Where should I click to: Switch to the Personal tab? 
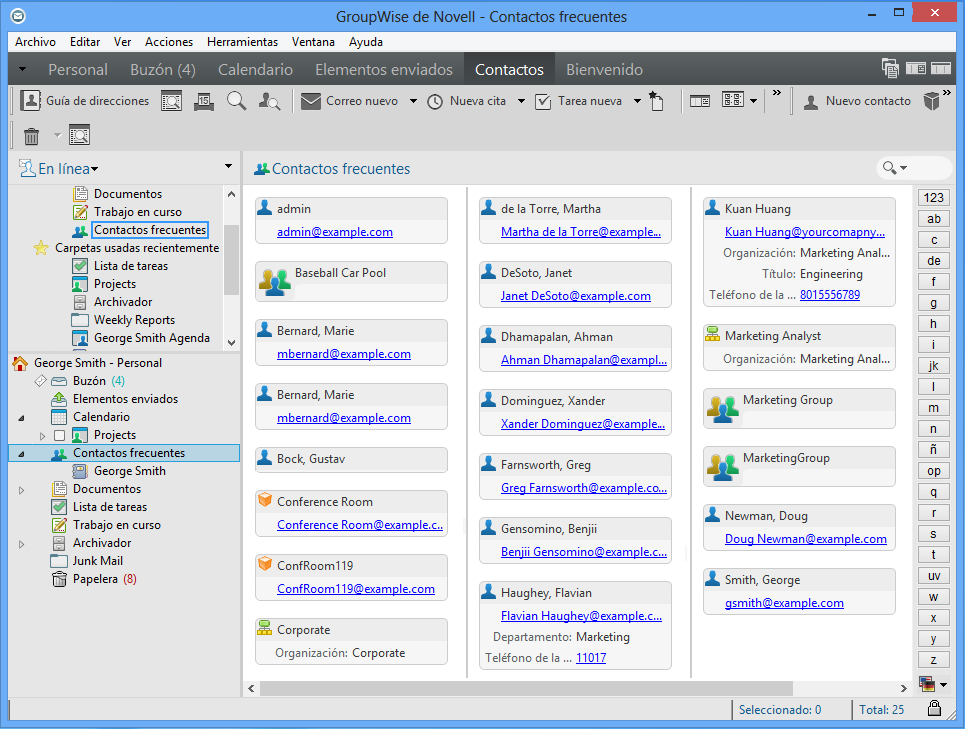[x=78, y=70]
